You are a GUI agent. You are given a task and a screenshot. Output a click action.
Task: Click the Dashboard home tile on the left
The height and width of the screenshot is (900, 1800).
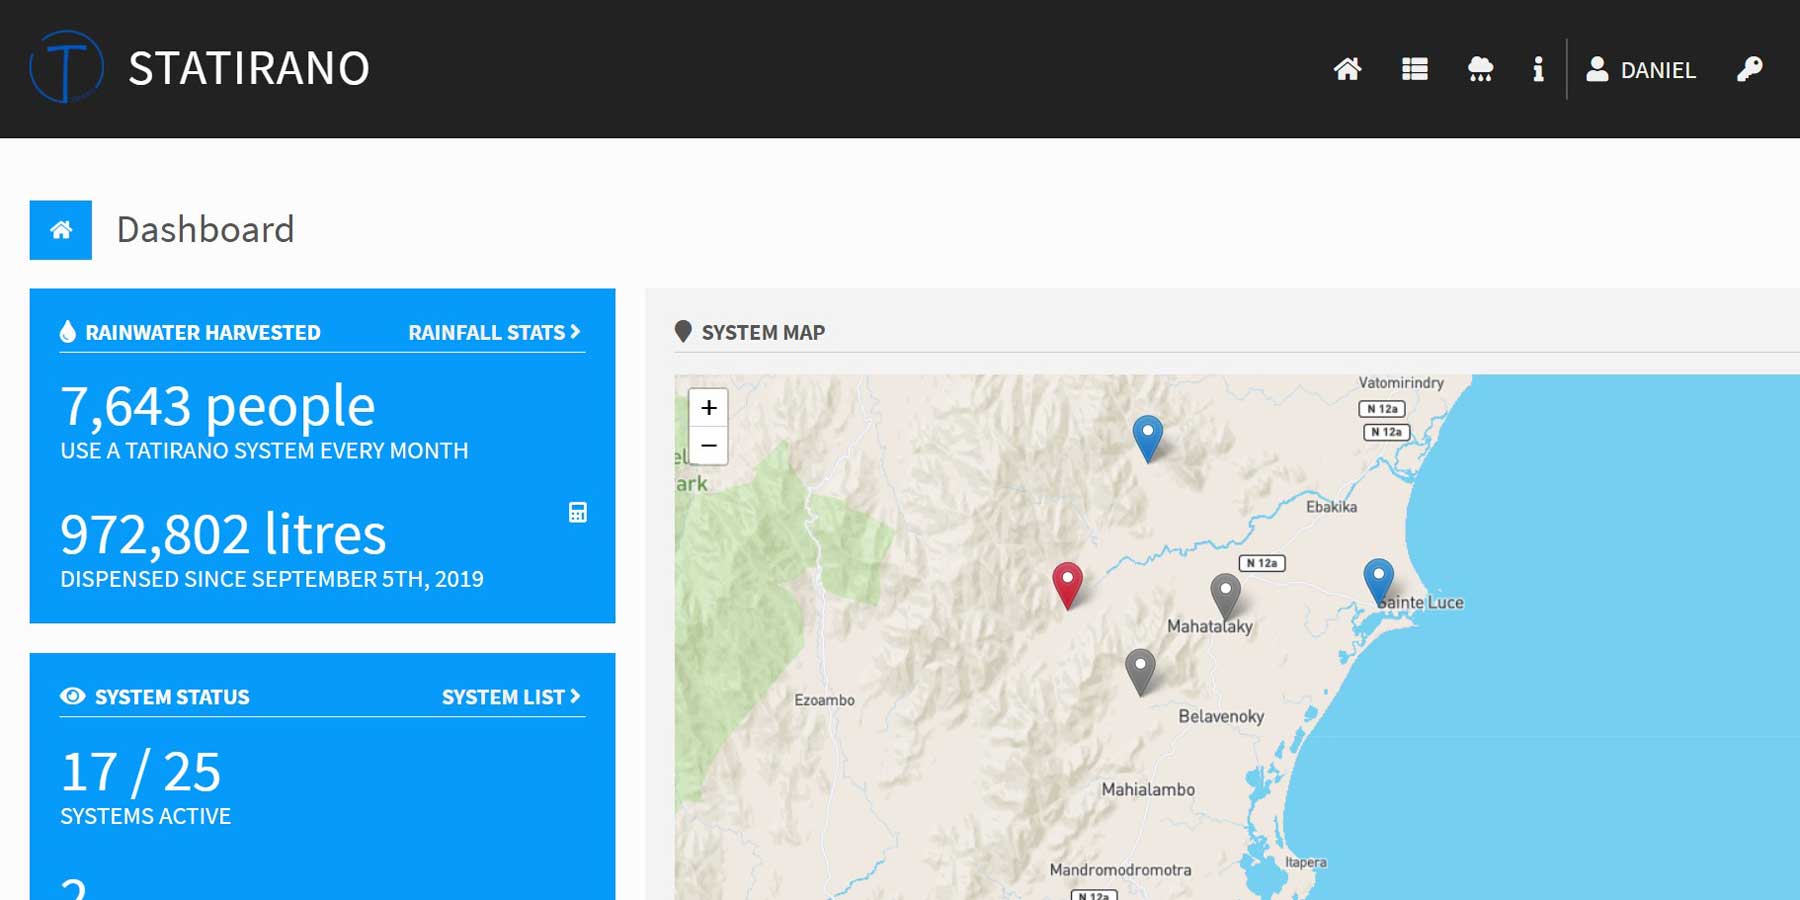(x=60, y=229)
